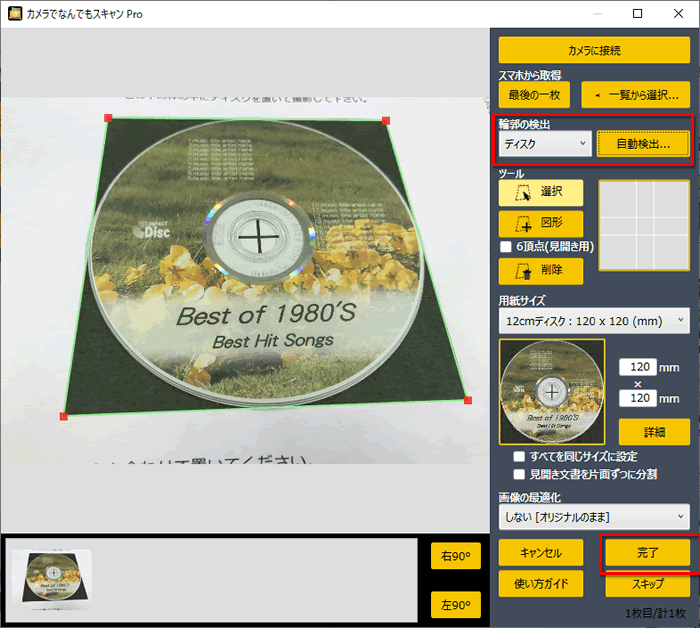Open the ディスク contour type dropdown
Viewport: 700px width, 628px height.
(545, 144)
